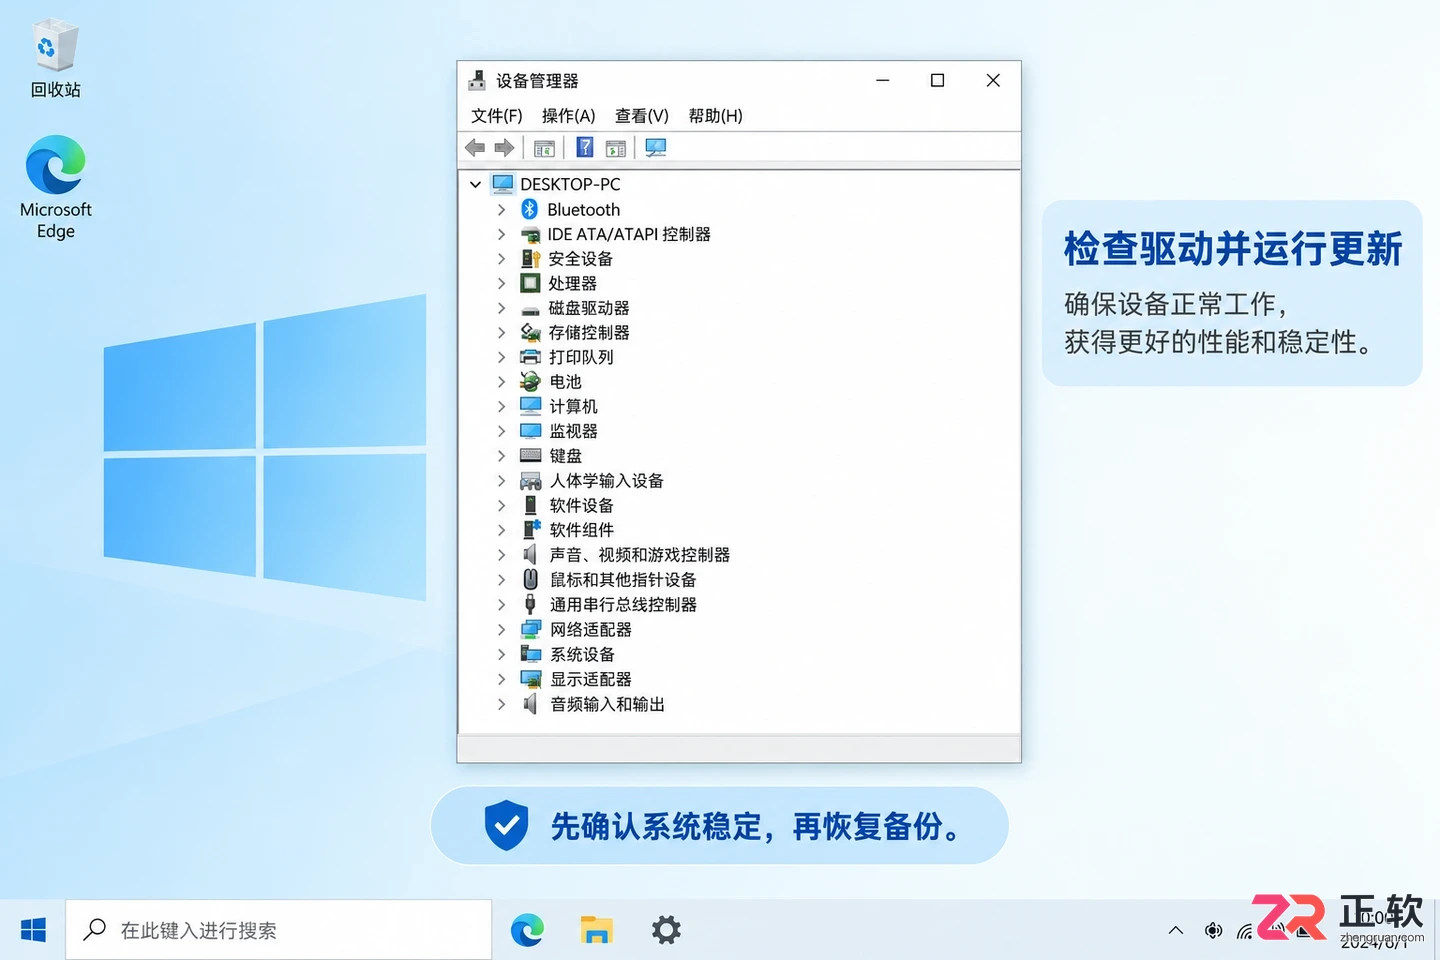Click the 鼠标和其他指针设备 mouse icon

pos(530,579)
